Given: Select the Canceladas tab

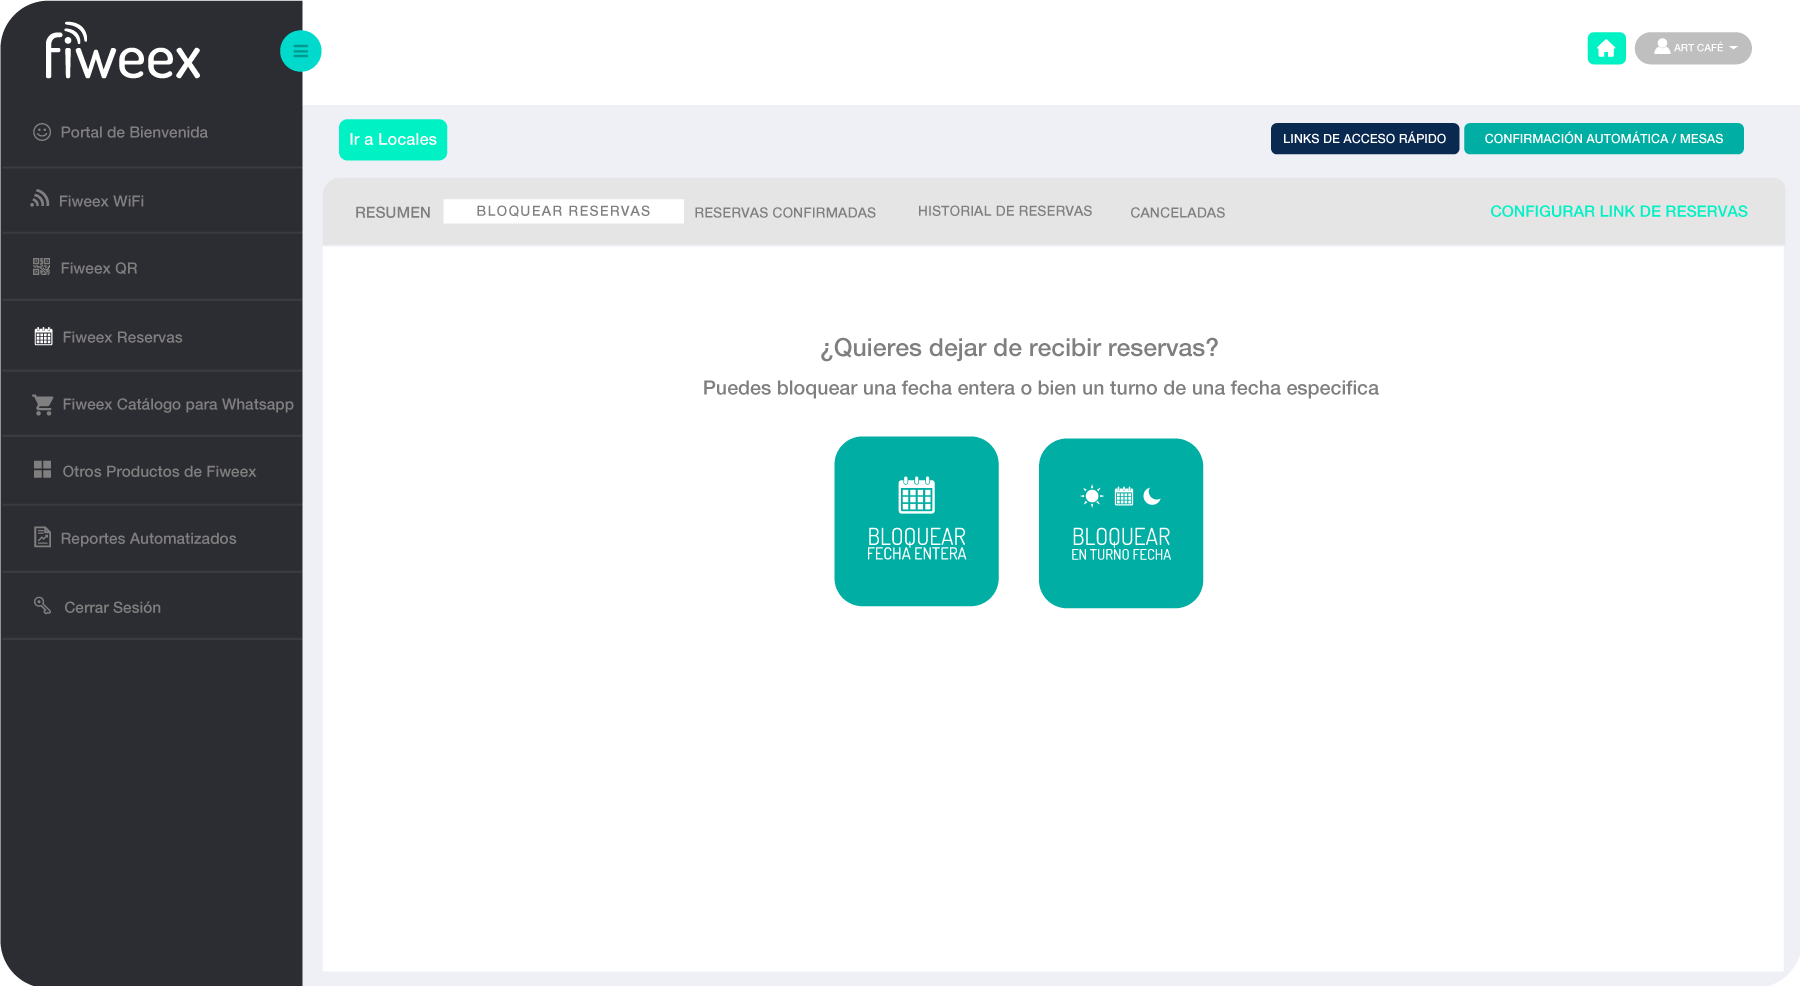Looking at the screenshot, I should (x=1177, y=212).
